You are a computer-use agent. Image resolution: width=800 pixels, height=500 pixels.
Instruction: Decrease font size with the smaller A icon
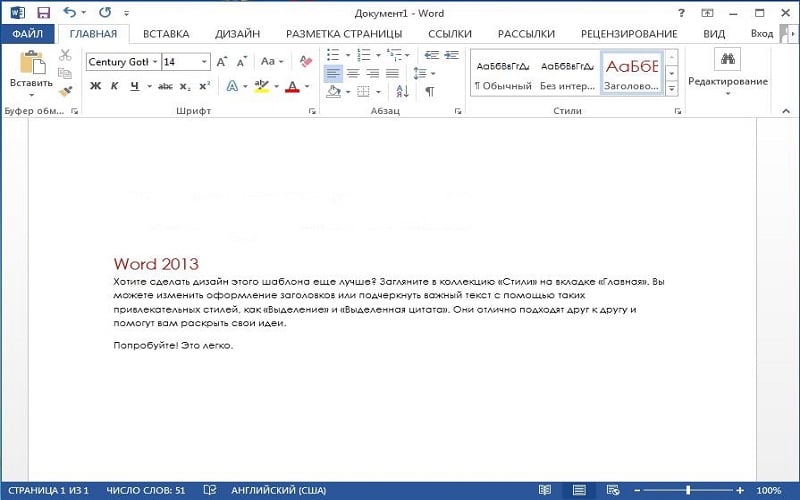[x=241, y=62]
